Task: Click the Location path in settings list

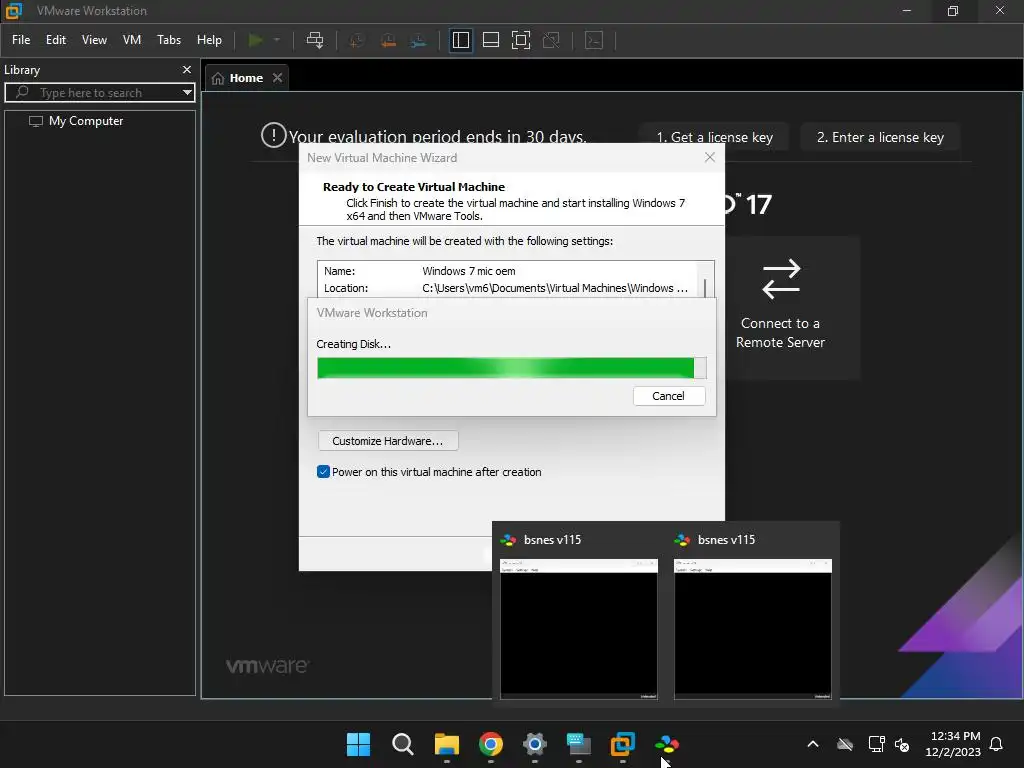Action: [555, 288]
